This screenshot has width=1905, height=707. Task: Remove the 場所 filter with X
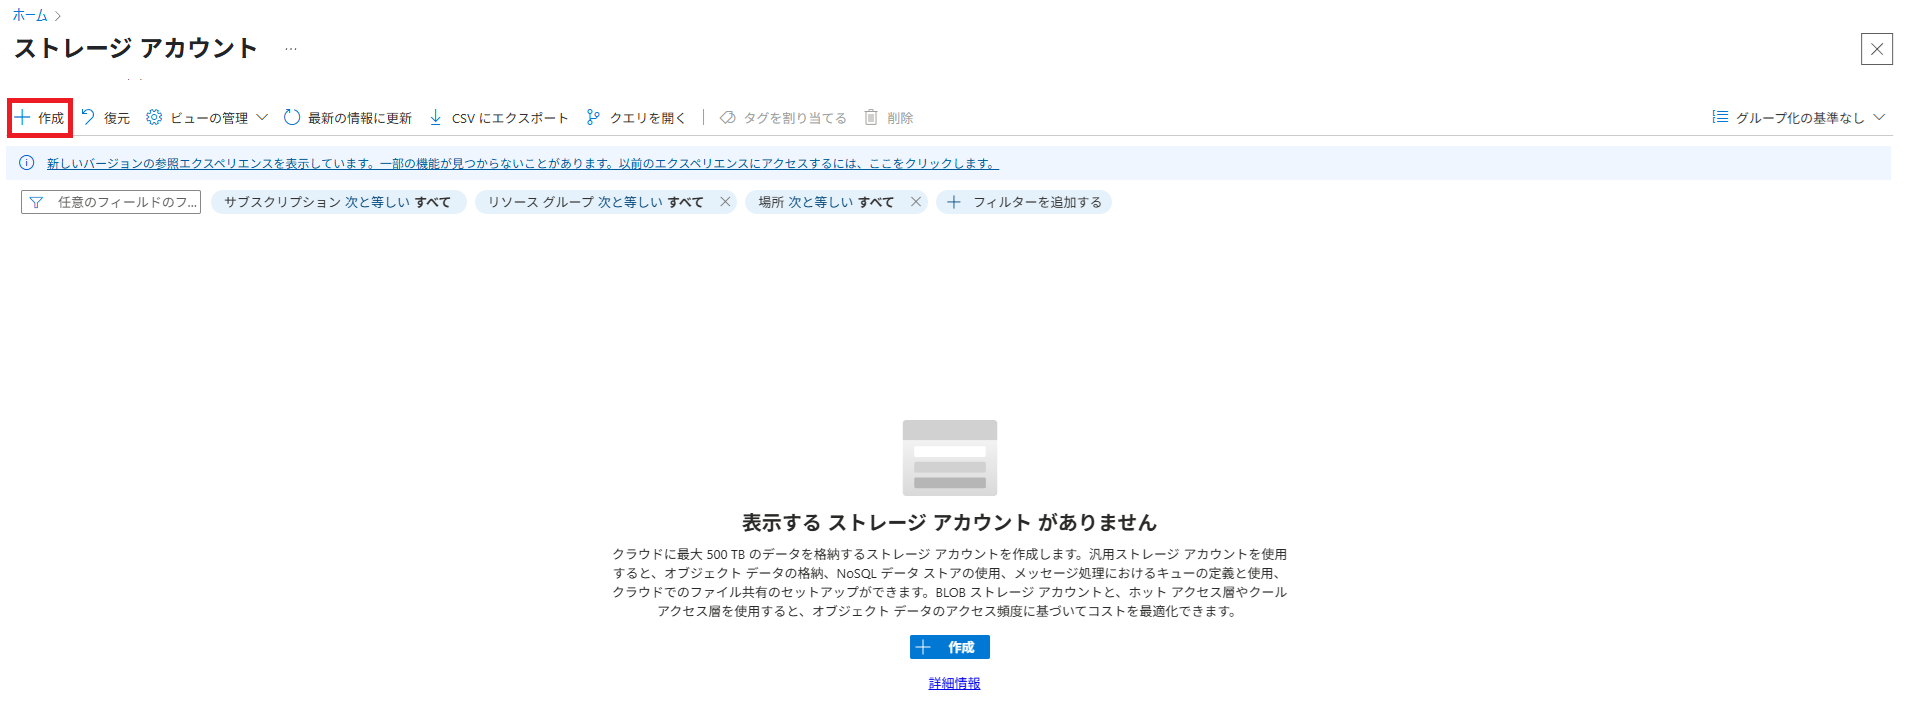tap(915, 202)
